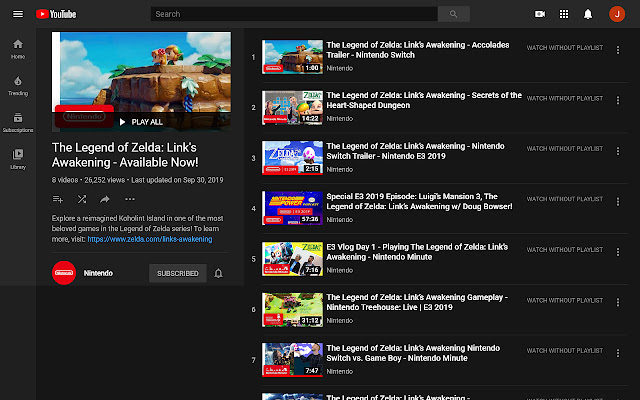This screenshot has height=400, width=640.
Task: Open options menu for Heart-Shaped Dungeon video
Action: pos(618,100)
